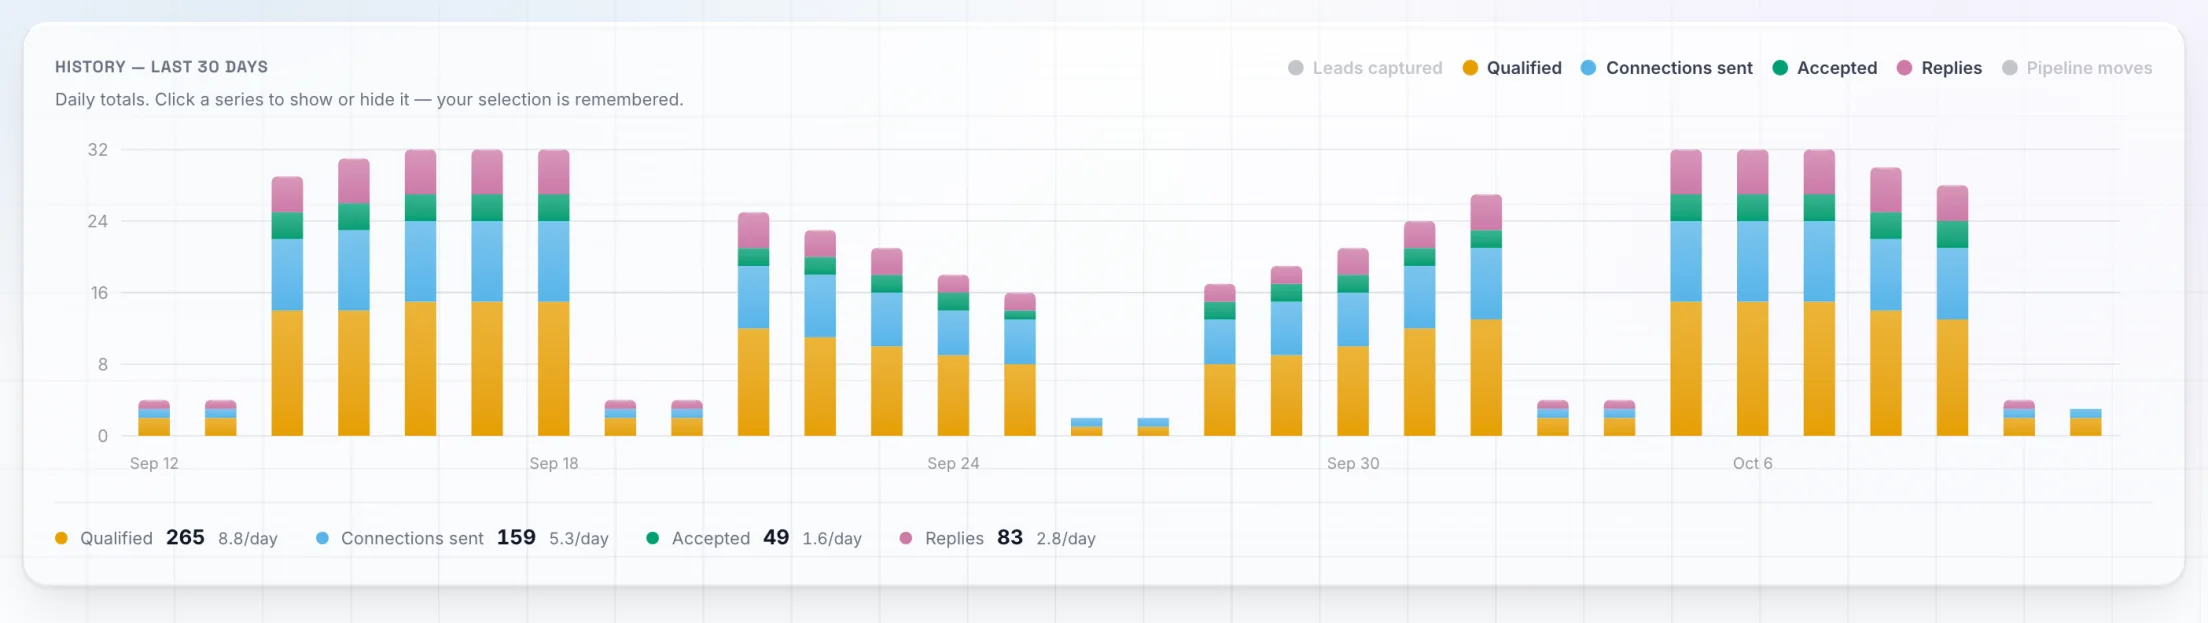This screenshot has height=623, width=2208.
Task: Click the 2.8/day Replies average
Action: pyautogui.click(x=1066, y=538)
